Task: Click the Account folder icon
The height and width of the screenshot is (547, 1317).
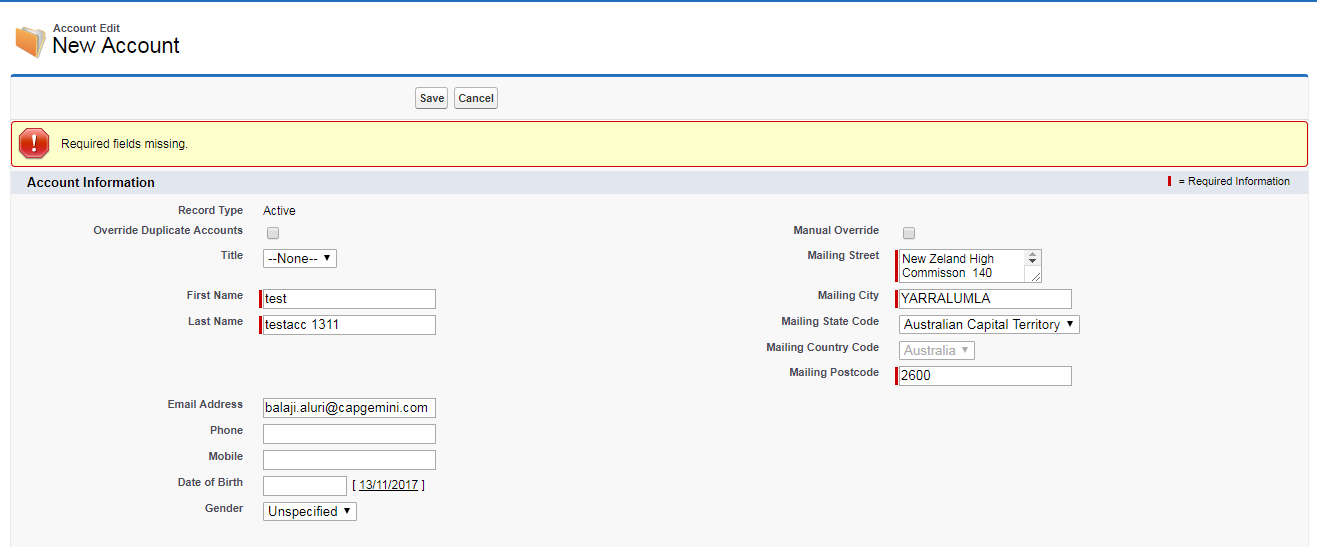Action: [x=30, y=41]
